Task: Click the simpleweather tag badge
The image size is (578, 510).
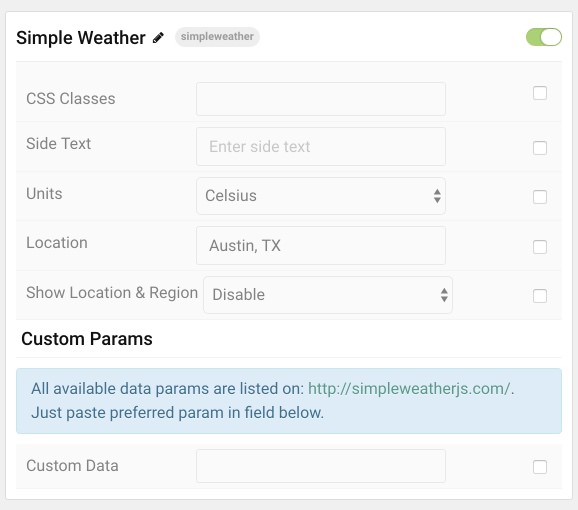Action: pyautogui.click(x=217, y=36)
